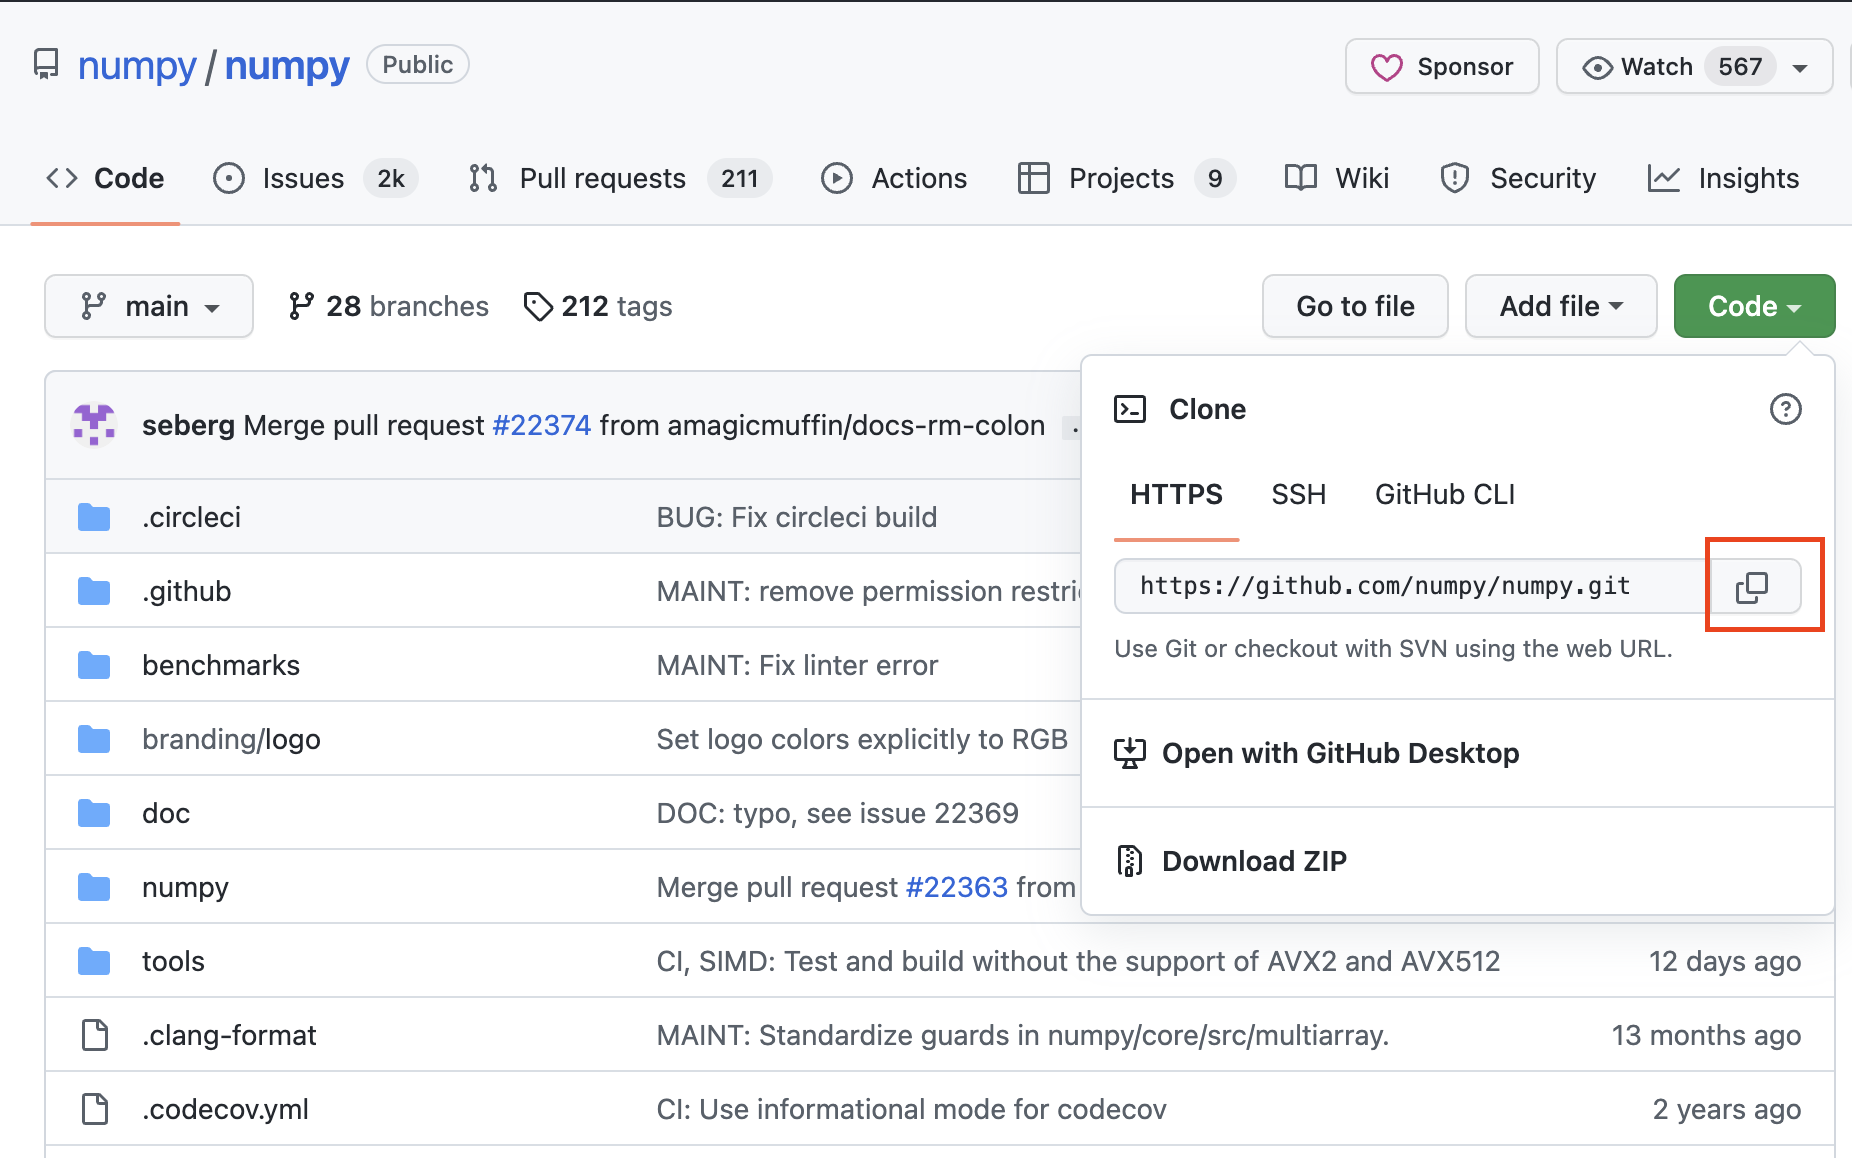Screen dimensions: 1852x1158
Task: Click the branch icon beside 28 branches
Action: pos(301,306)
